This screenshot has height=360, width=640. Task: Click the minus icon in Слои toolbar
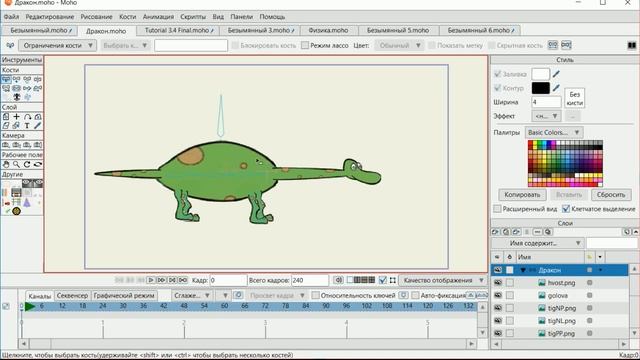(x=538, y=232)
